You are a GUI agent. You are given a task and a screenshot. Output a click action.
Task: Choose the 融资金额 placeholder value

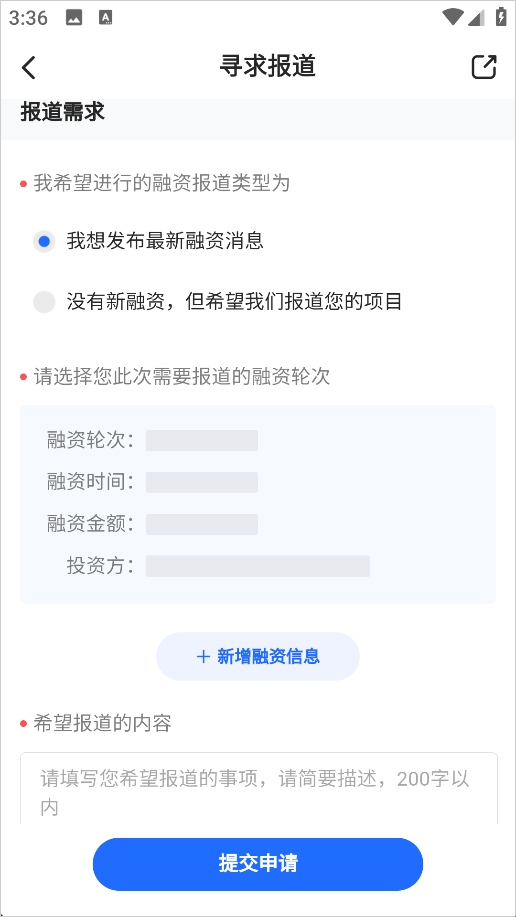[x=202, y=525]
